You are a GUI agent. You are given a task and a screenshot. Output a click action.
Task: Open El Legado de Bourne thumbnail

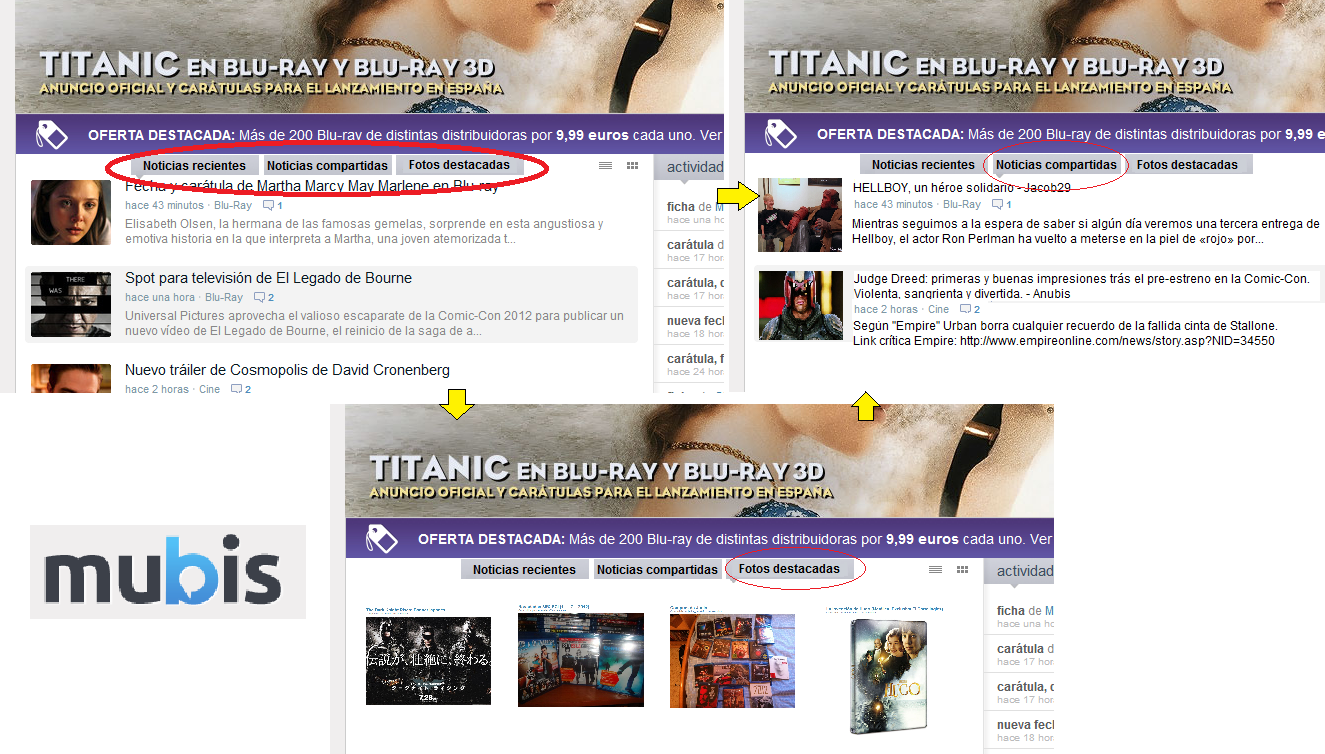pos(71,304)
